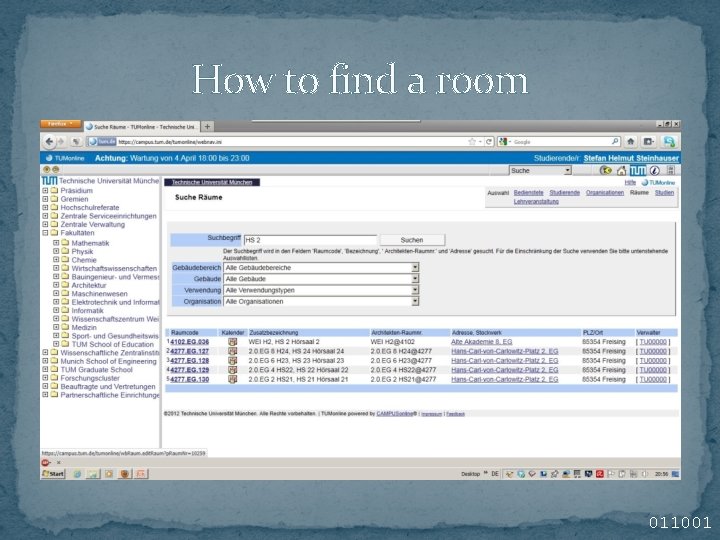Open Architektur faculty in tree
Screen dimensions: 720x540
point(89,285)
